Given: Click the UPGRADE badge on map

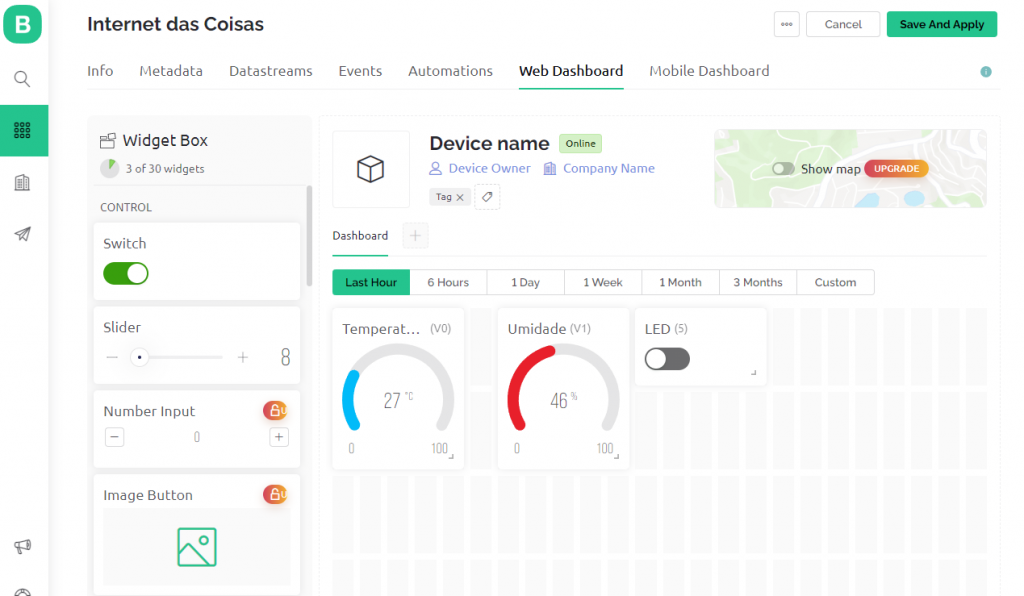Looking at the screenshot, I should tap(896, 168).
